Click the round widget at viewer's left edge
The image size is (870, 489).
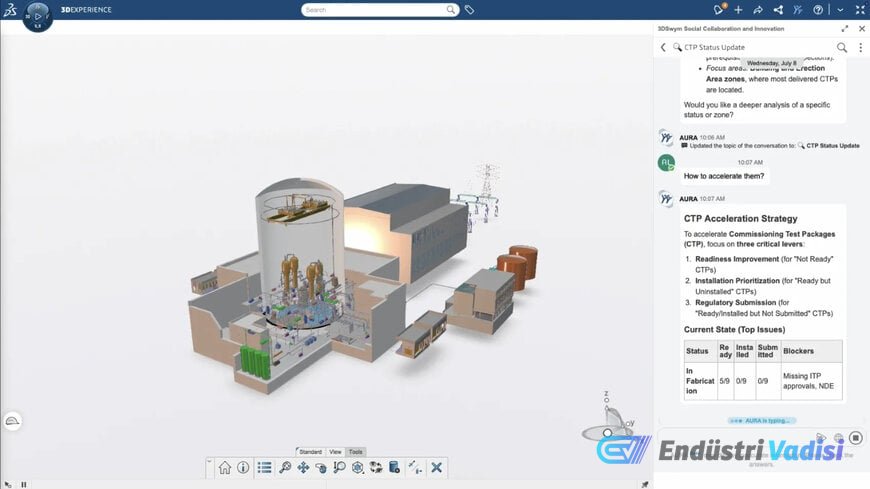(x=12, y=421)
